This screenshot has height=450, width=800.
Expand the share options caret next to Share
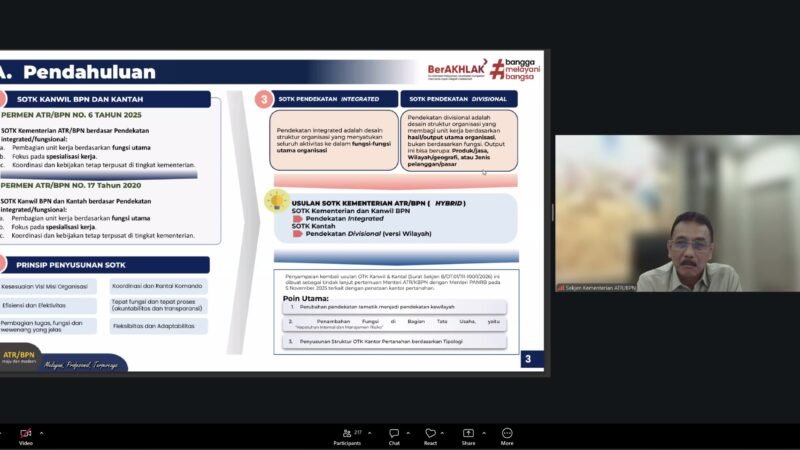(484, 433)
